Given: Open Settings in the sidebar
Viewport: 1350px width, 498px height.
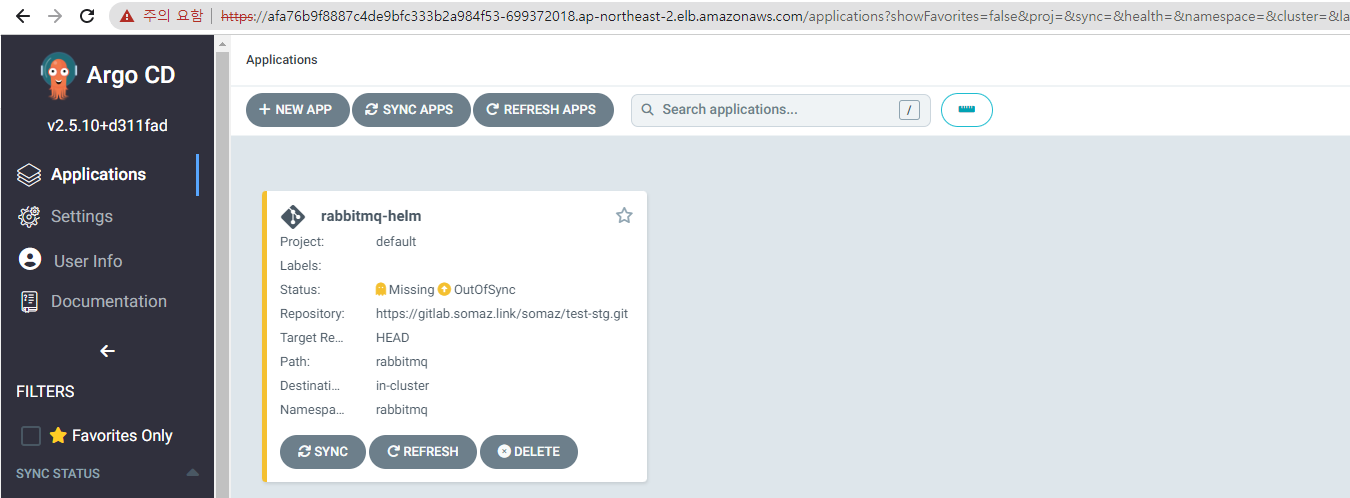Looking at the screenshot, I should (x=82, y=216).
